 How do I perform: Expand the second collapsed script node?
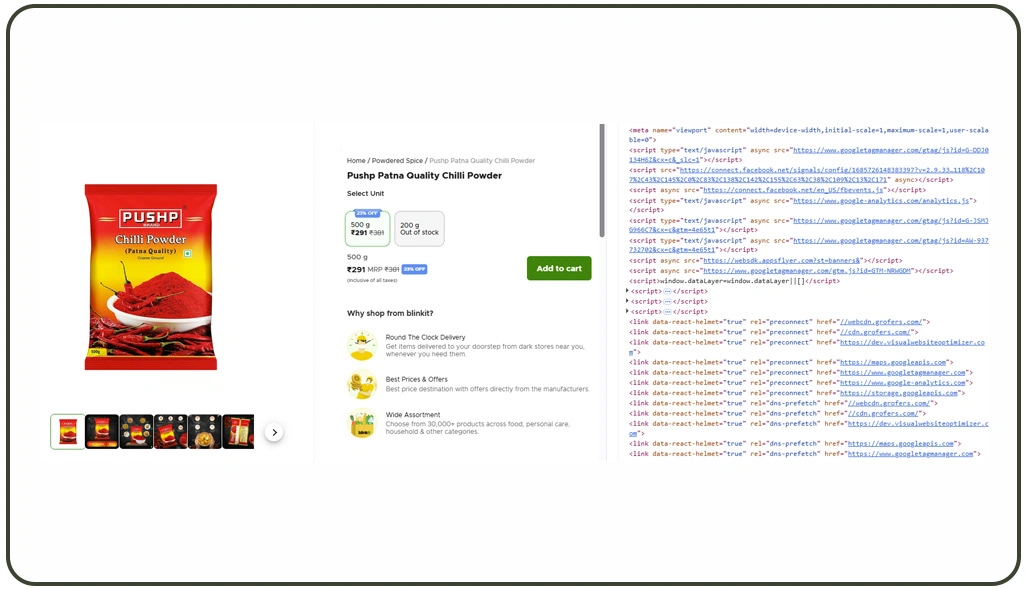627,301
